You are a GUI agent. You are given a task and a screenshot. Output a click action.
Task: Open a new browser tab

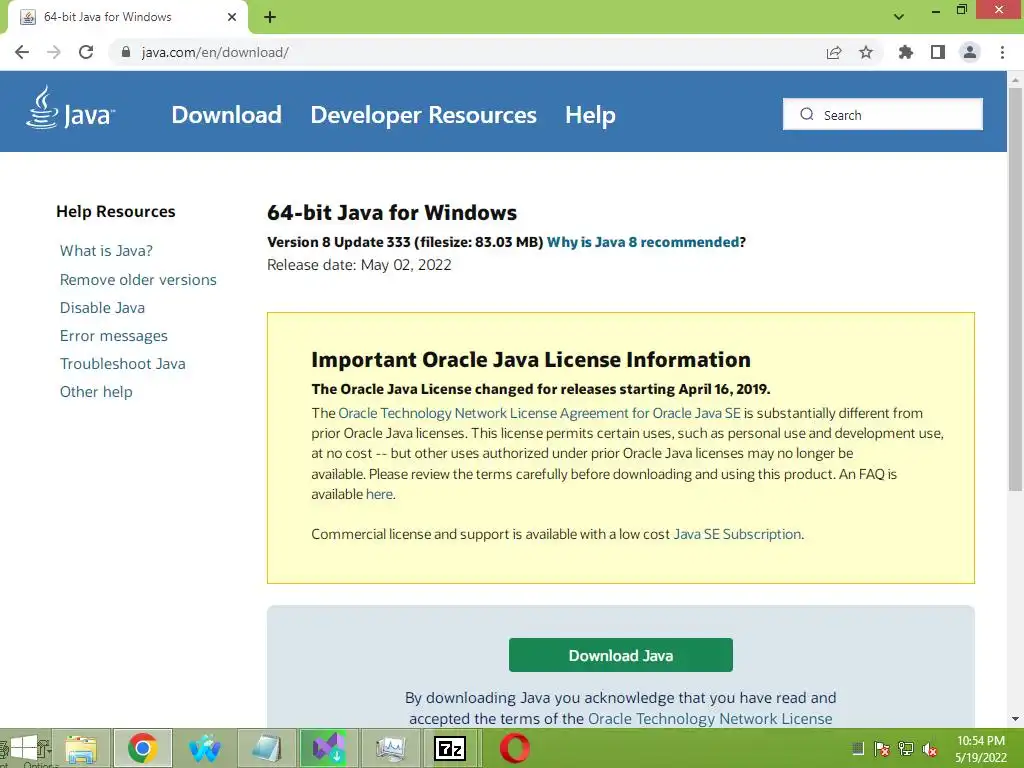pos(270,17)
